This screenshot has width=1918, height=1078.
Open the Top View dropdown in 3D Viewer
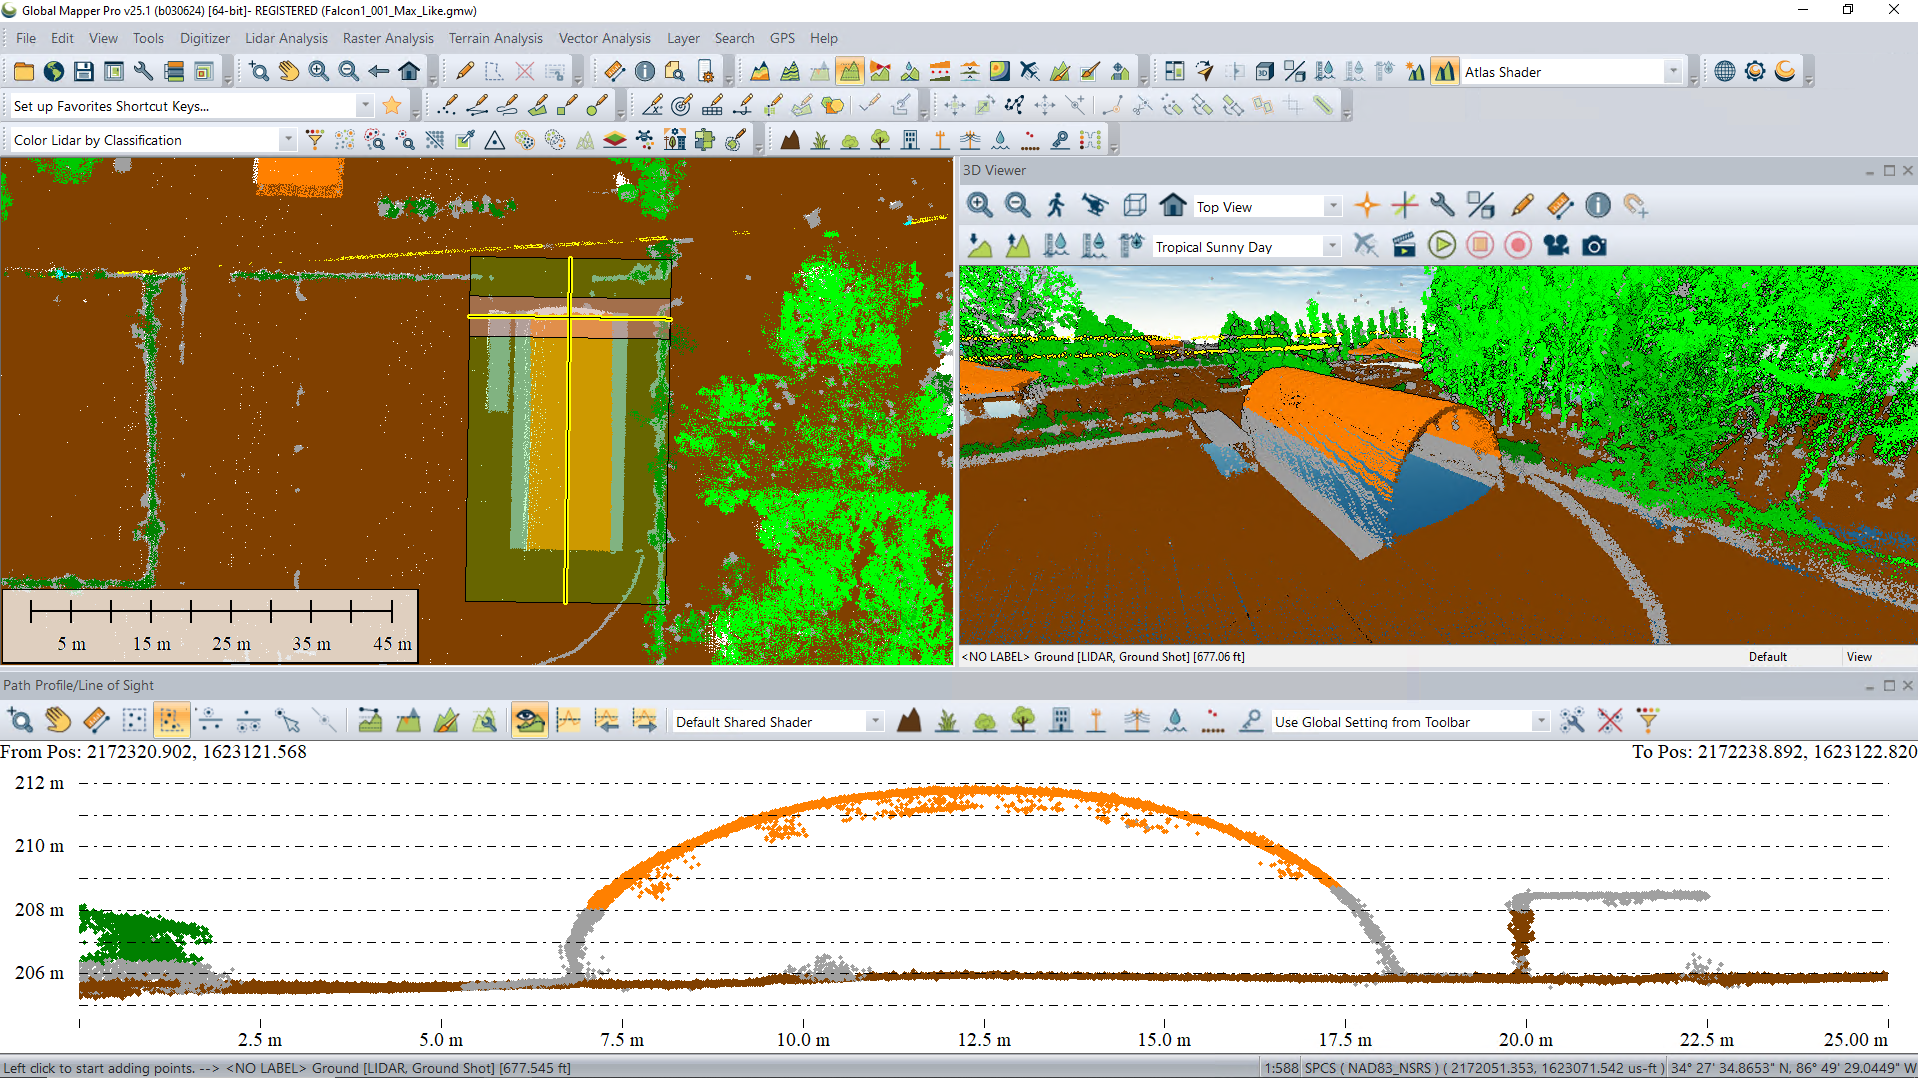pos(1332,207)
